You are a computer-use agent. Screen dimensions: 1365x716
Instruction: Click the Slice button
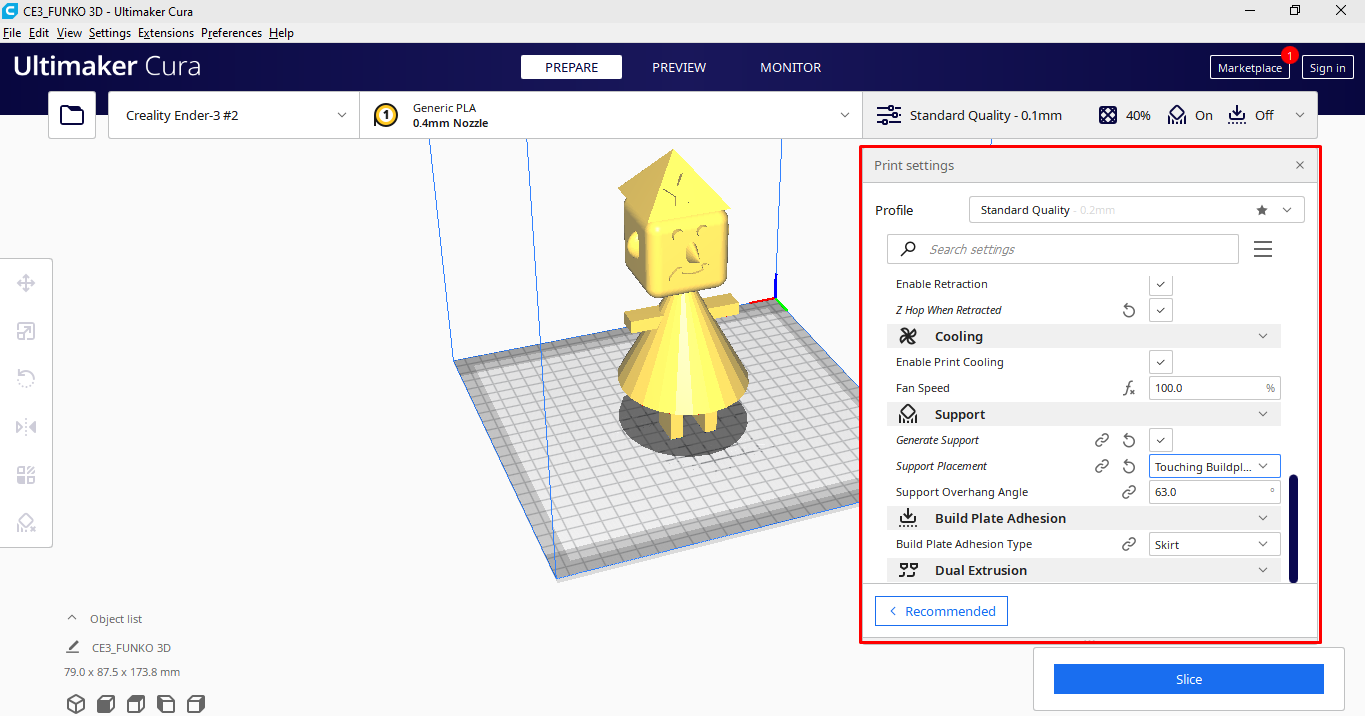tap(1188, 679)
